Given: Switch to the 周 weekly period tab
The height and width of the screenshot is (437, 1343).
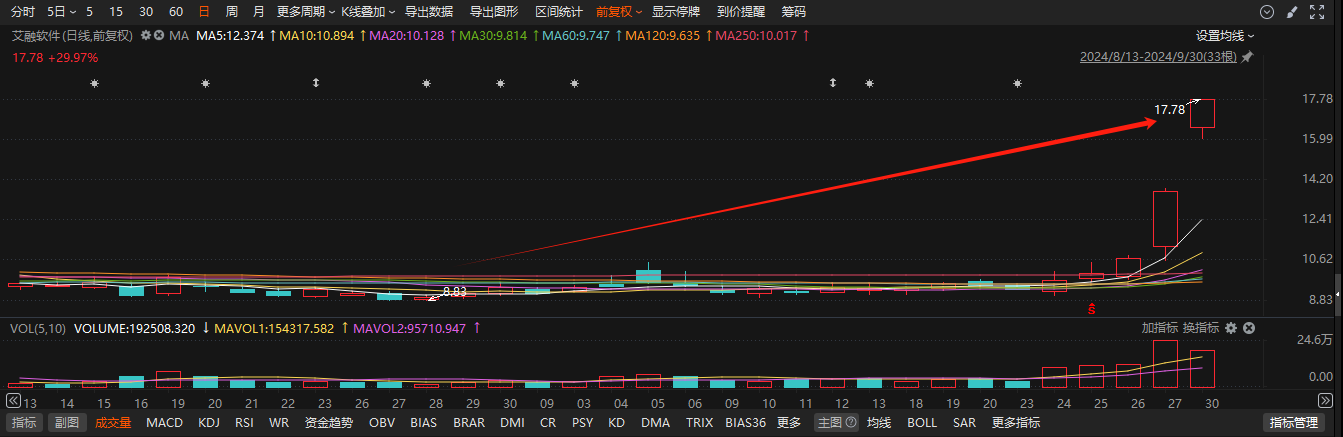Looking at the screenshot, I should 232,12.
